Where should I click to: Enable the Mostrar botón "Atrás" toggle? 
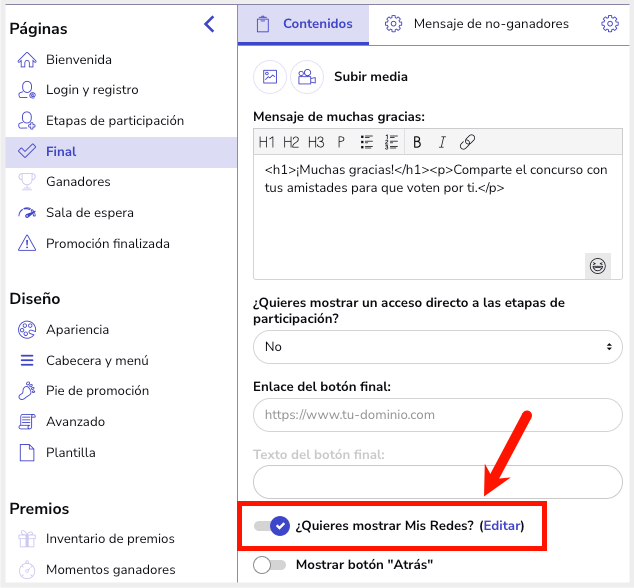coord(271,565)
